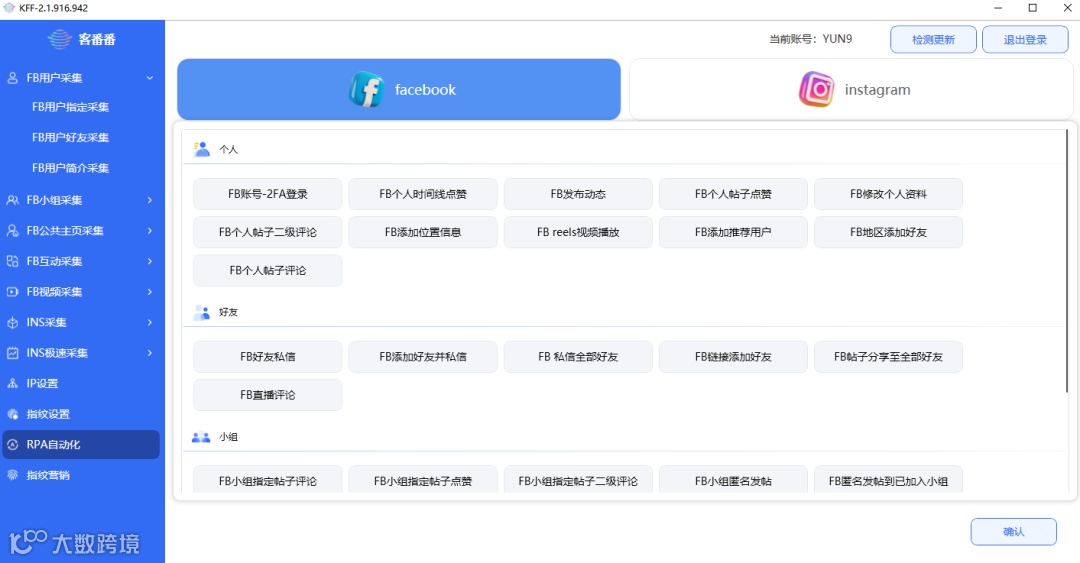Switch to the facebook tab

pyautogui.click(x=399, y=90)
